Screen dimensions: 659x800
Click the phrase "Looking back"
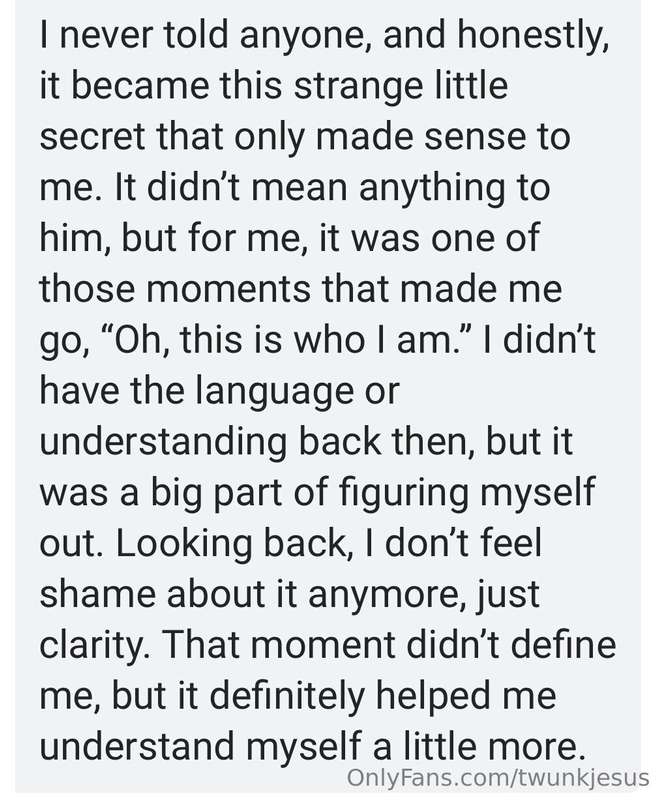coord(231,543)
